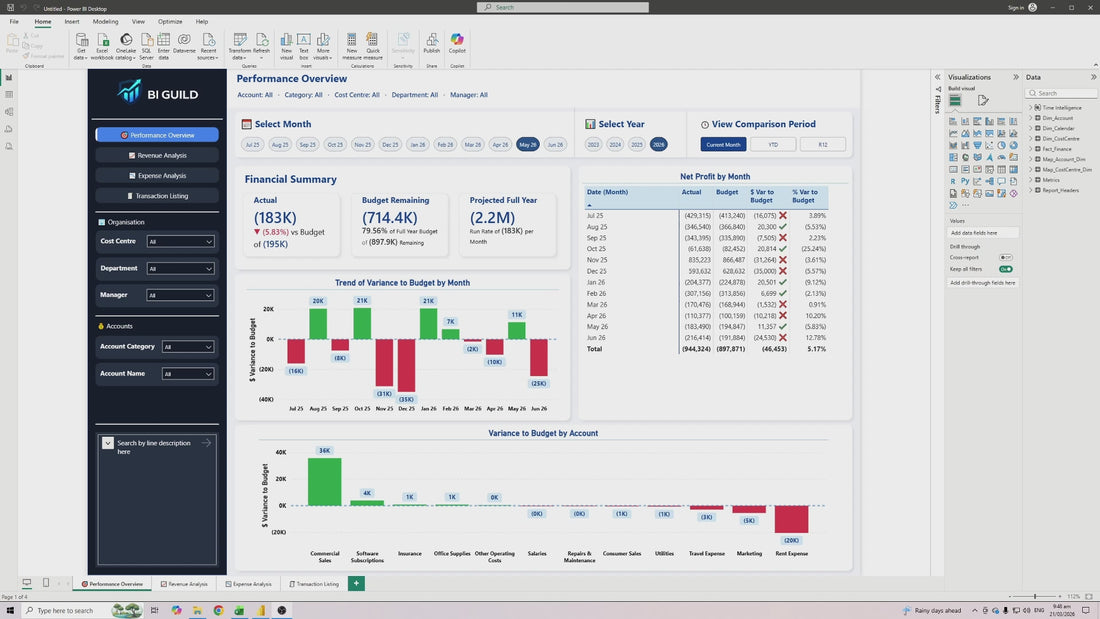Toggle the Cross-report drill through switch
Viewport: 1100px width, 619px height.
tap(1006, 257)
